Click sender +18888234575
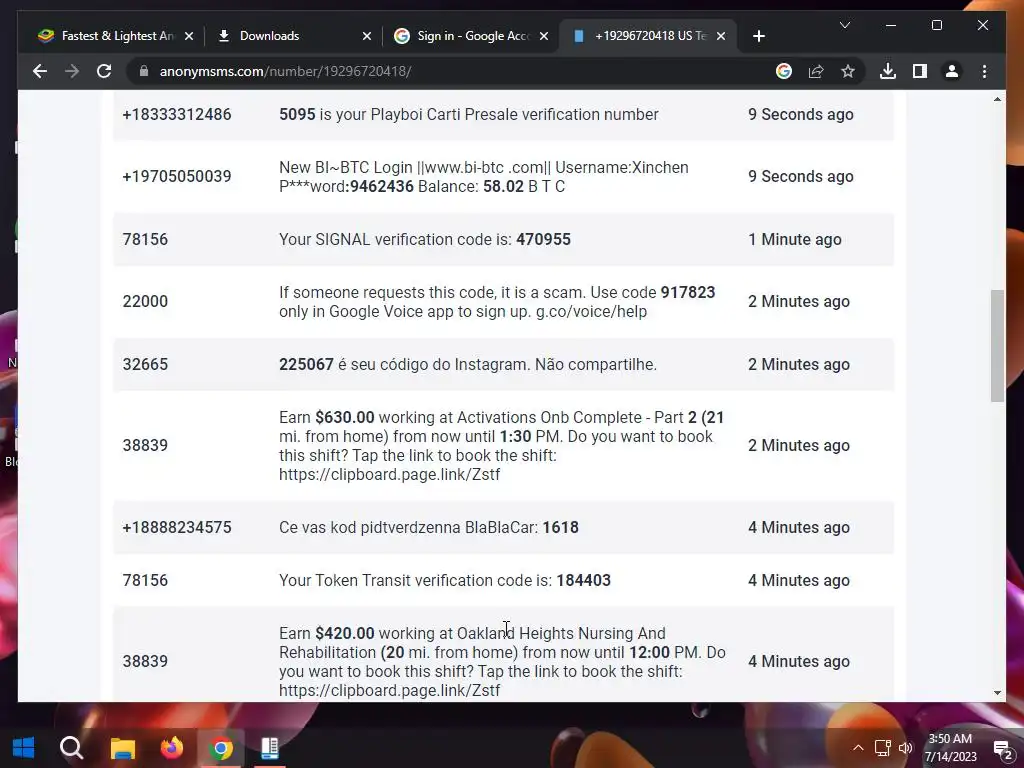The height and width of the screenshot is (768, 1024). 177,528
